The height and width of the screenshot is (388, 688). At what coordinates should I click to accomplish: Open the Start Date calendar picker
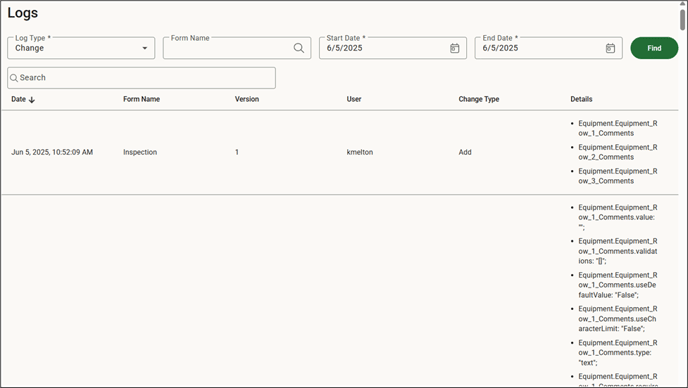coord(455,48)
